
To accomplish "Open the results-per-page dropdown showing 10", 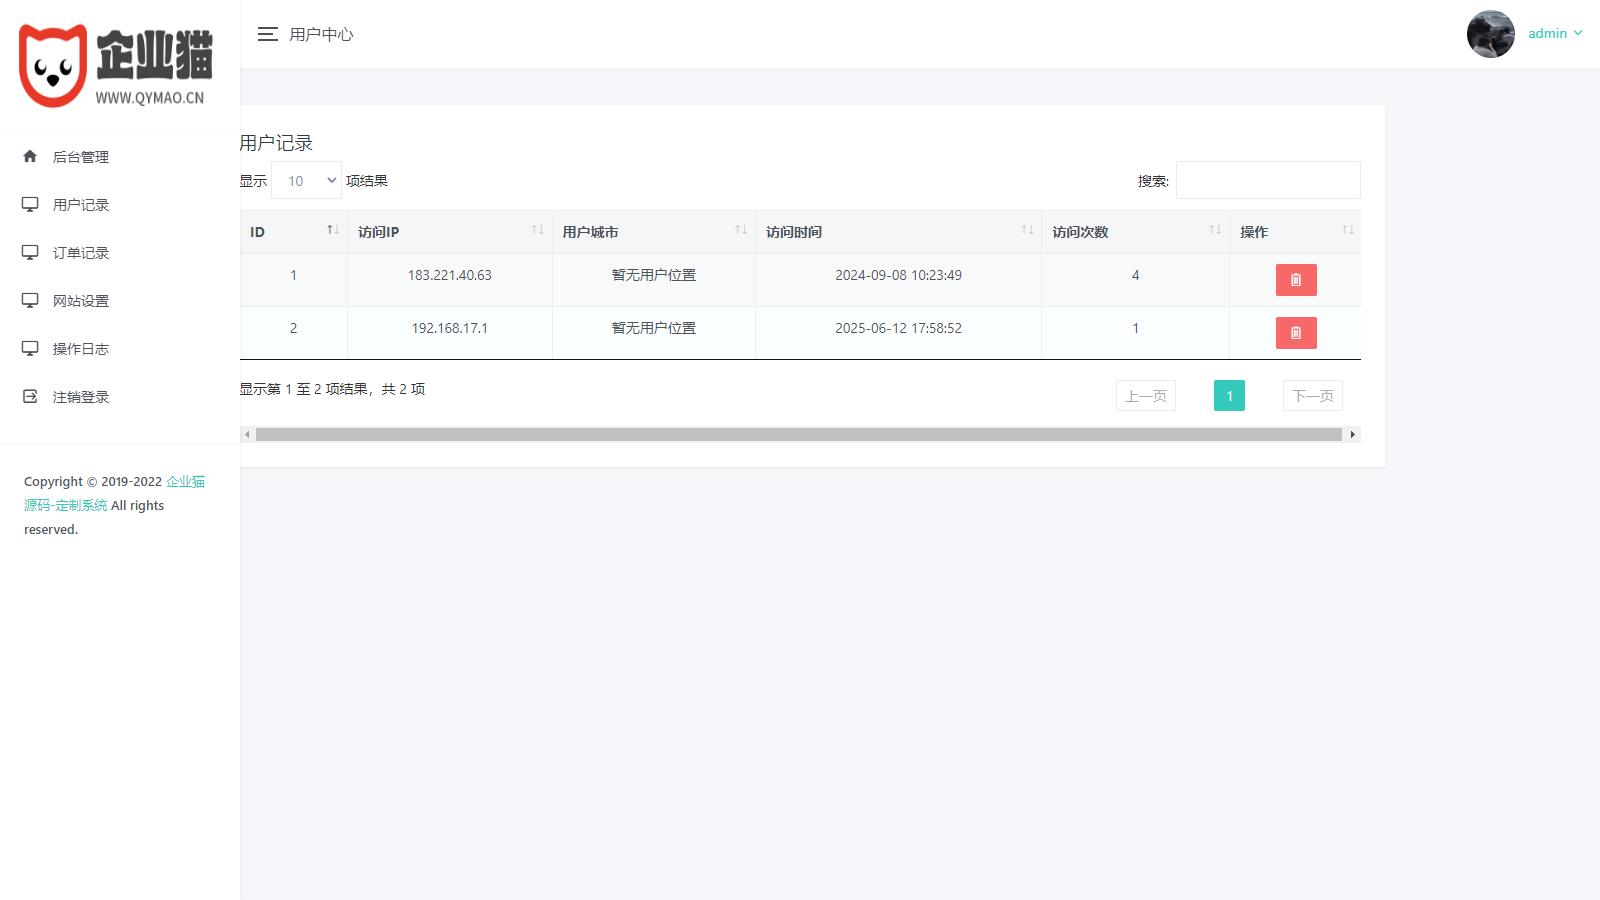I will pyautogui.click(x=306, y=181).
